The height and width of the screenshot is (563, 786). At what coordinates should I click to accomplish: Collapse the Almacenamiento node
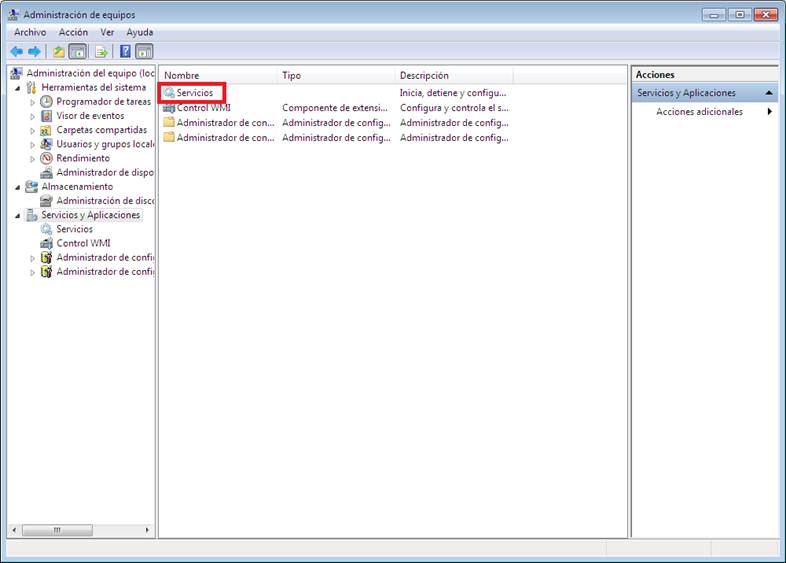point(18,187)
